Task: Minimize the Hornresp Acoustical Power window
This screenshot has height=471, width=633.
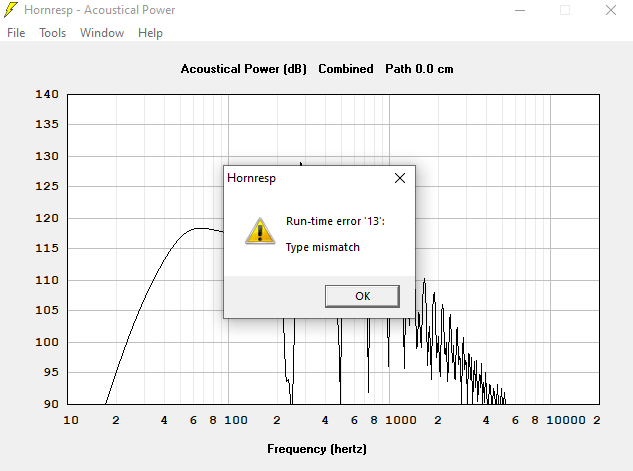Action: click(x=520, y=10)
